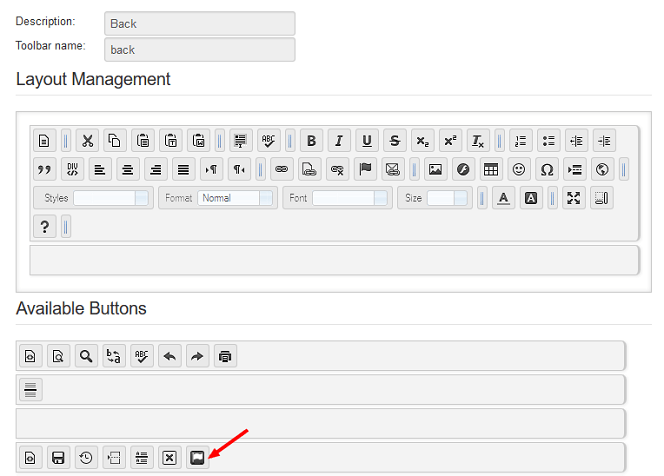Click the Find magnifier icon in Available Buttons

[x=86, y=356]
